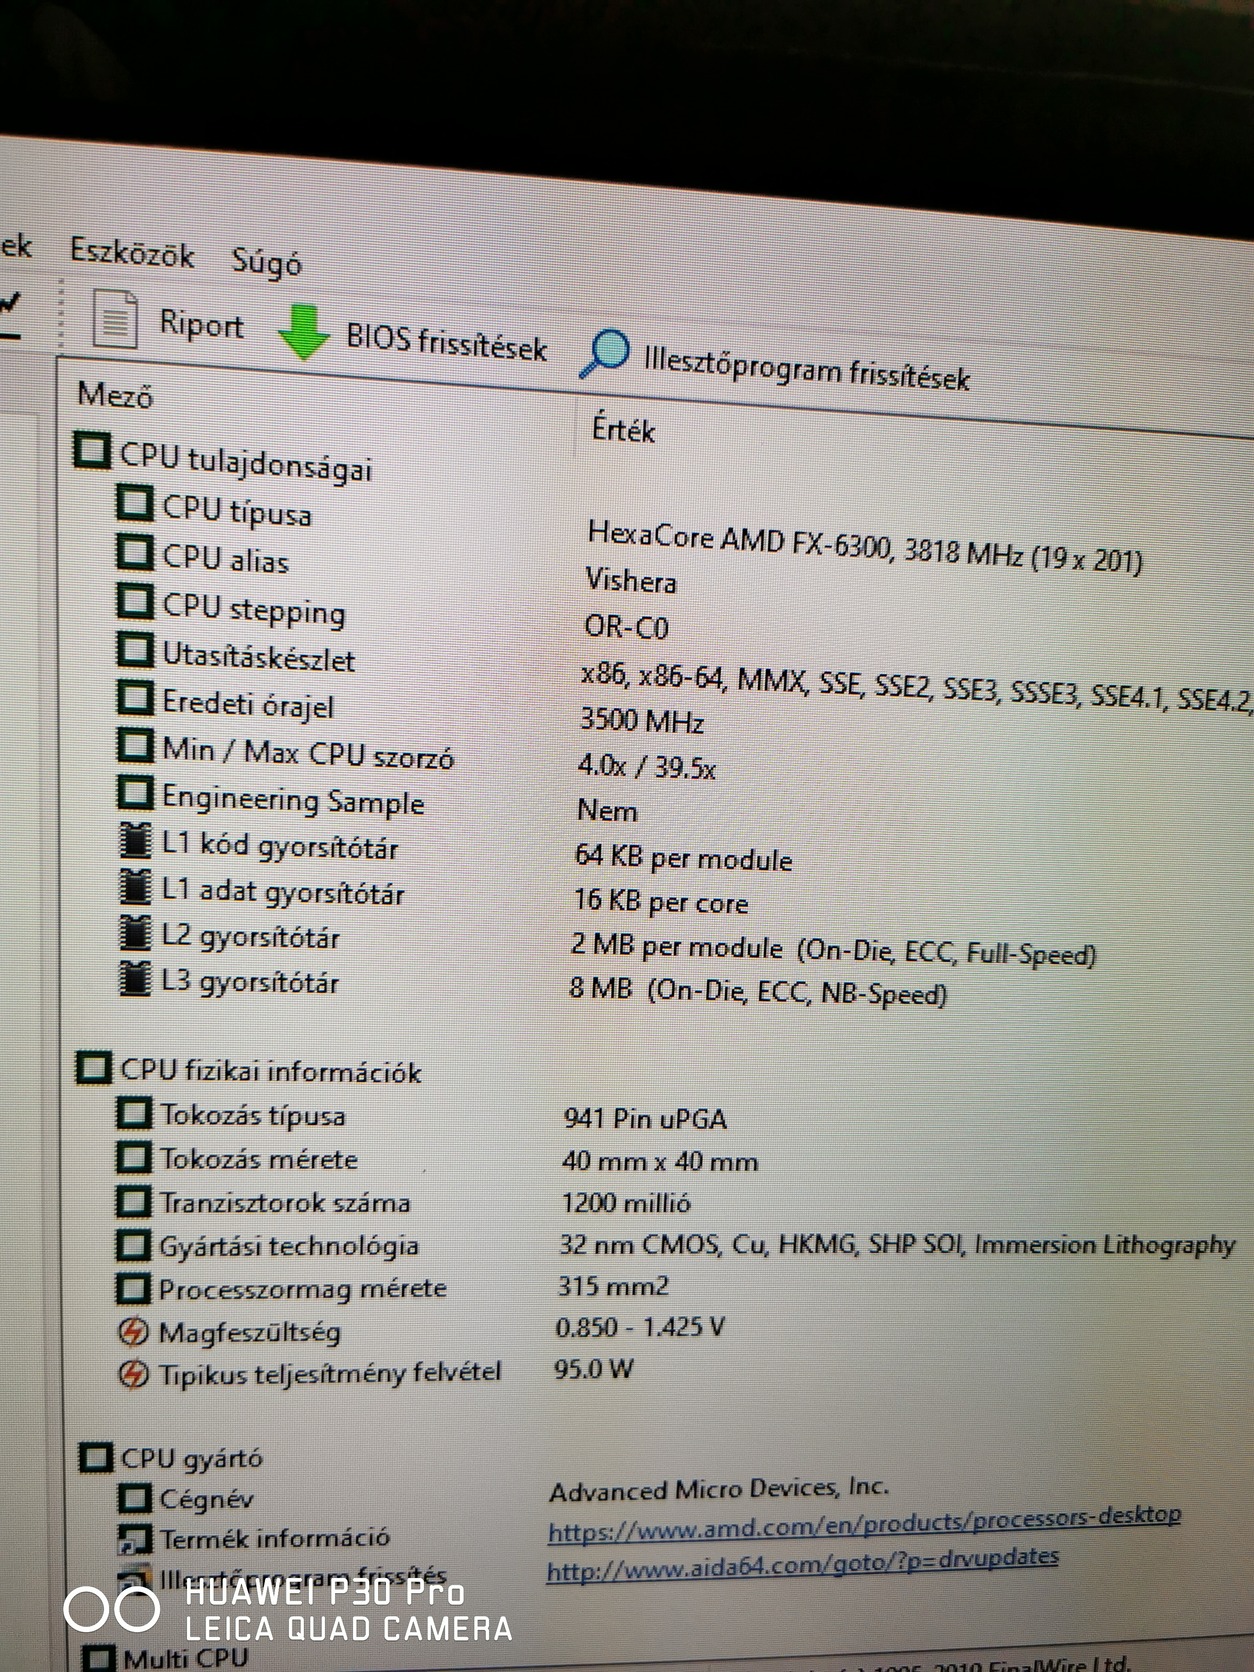Select the Cégnév row icon
Screen dimensions: 1254x1672
(134, 1497)
